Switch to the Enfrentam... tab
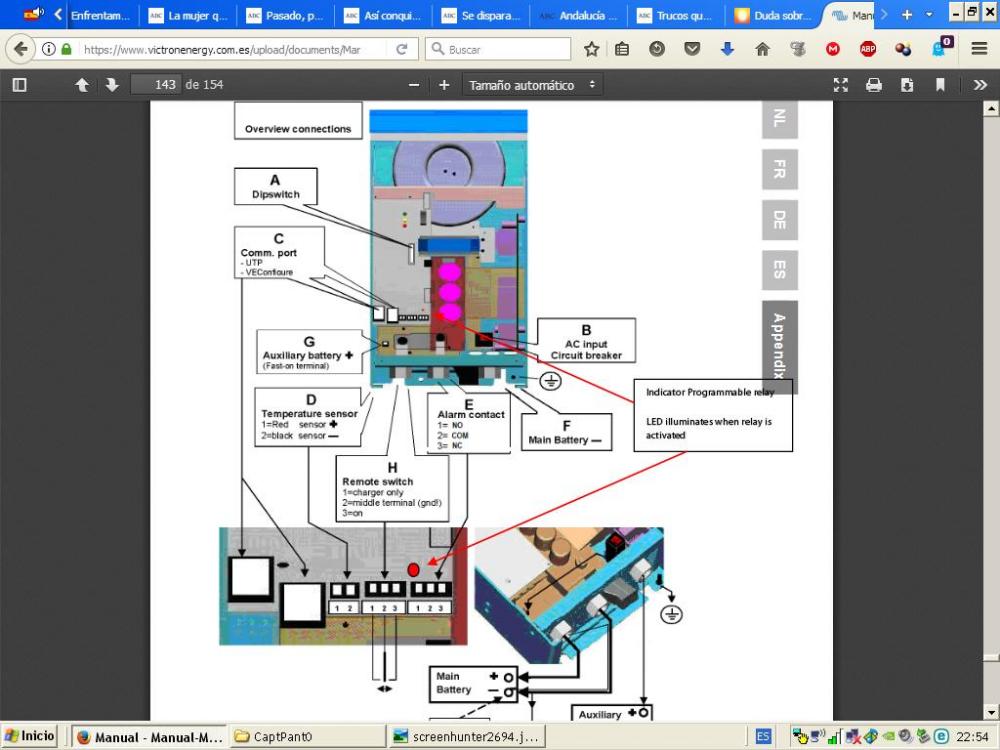Viewport: 1000px width, 750px height. pyautogui.click(x=99, y=15)
